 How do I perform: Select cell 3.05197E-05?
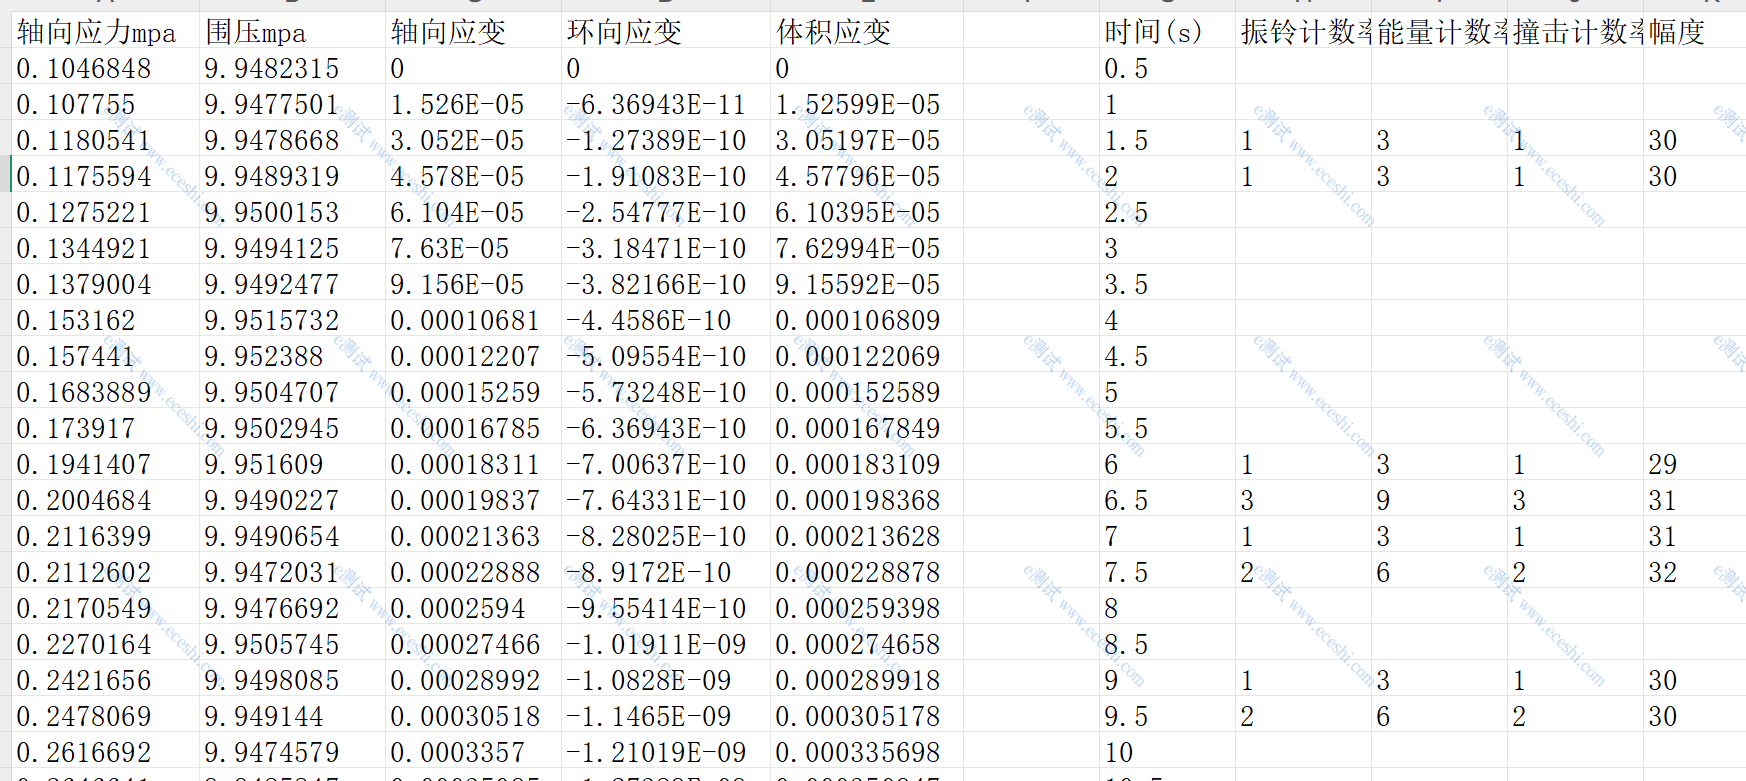coord(867,139)
